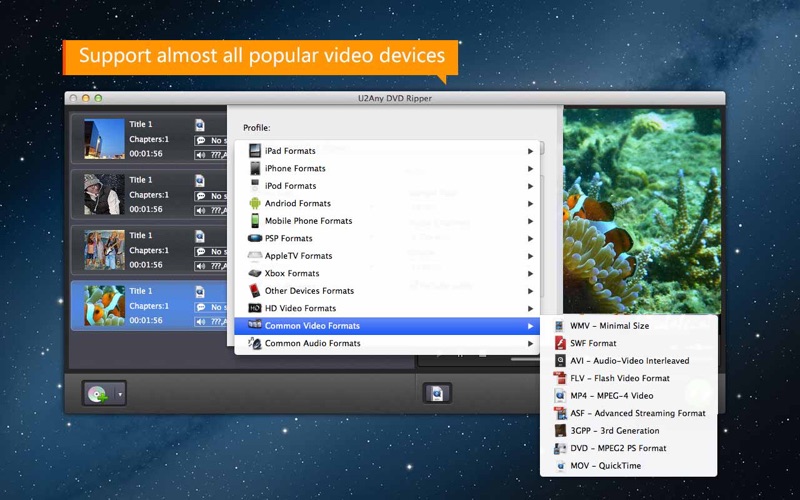Select SWF Format option

[x=629, y=343]
